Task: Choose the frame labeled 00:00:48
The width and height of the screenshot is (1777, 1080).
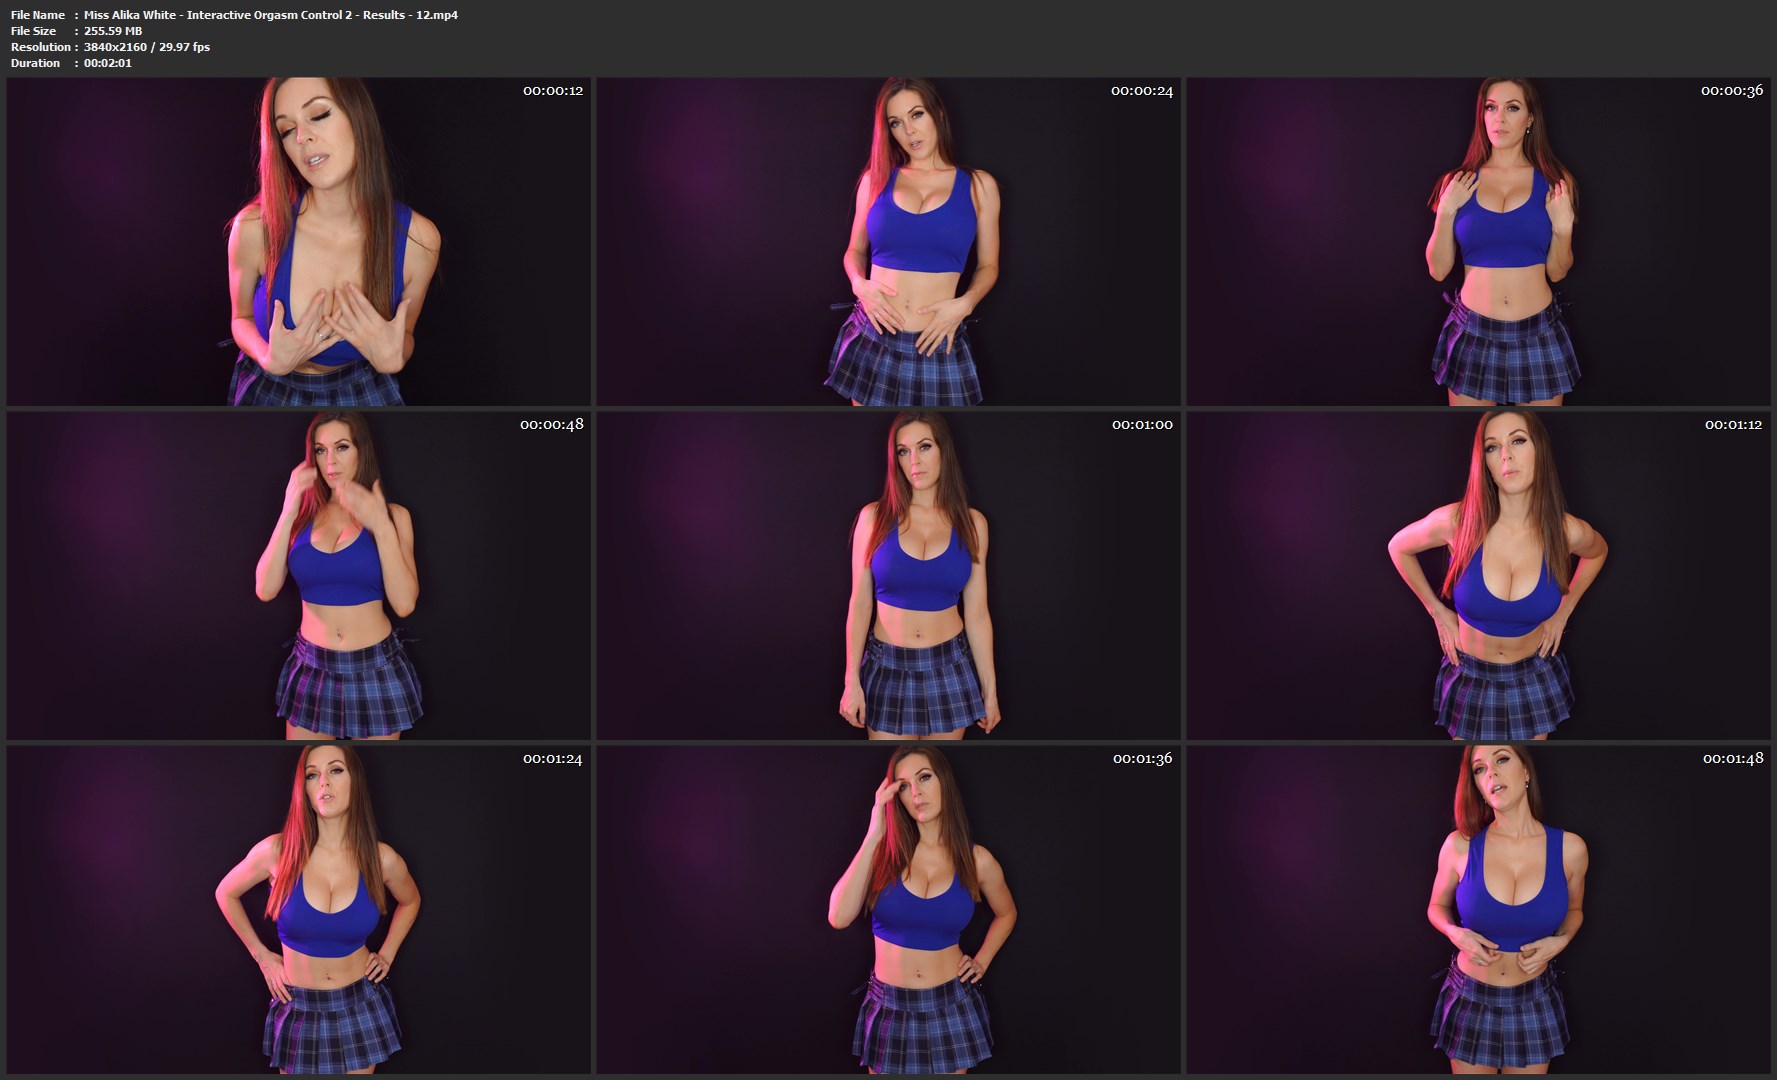Action: click(x=298, y=575)
